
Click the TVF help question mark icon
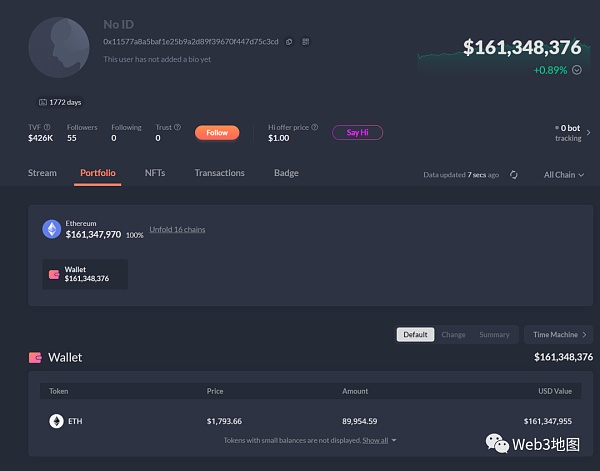pos(48,128)
